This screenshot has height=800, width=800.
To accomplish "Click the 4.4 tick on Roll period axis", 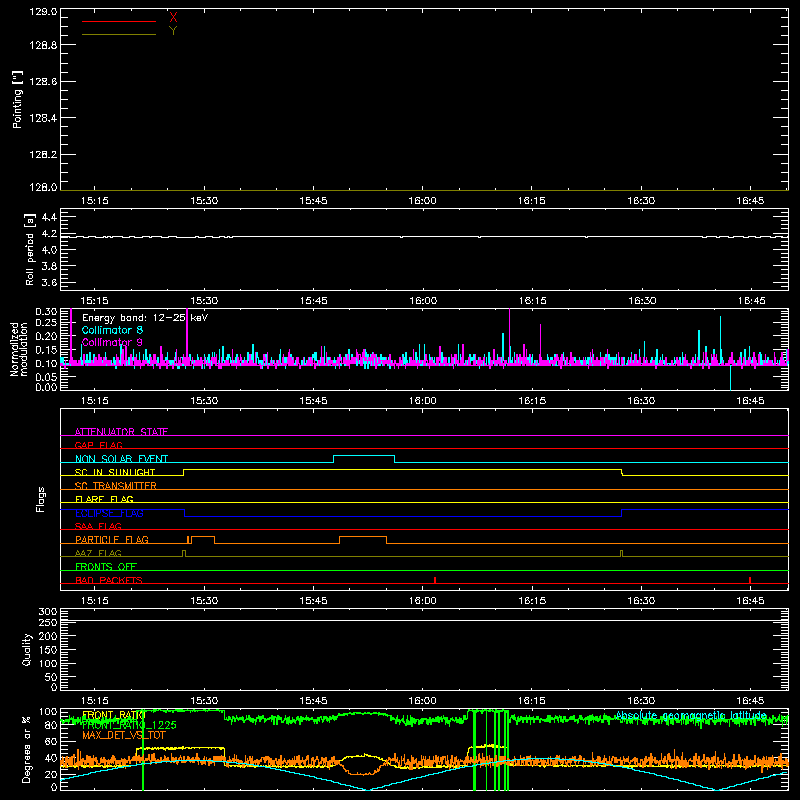I will pyautogui.click(x=49, y=218).
